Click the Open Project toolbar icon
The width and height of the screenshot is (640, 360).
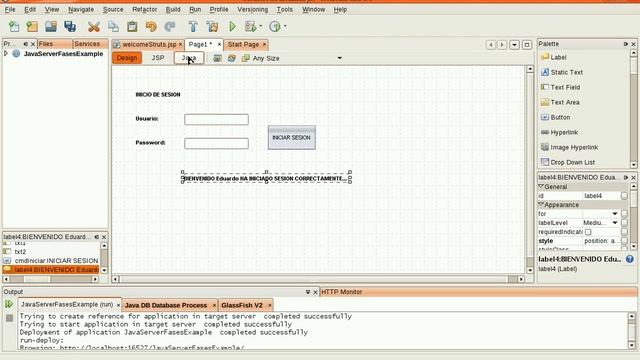click(x=51, y=27)
